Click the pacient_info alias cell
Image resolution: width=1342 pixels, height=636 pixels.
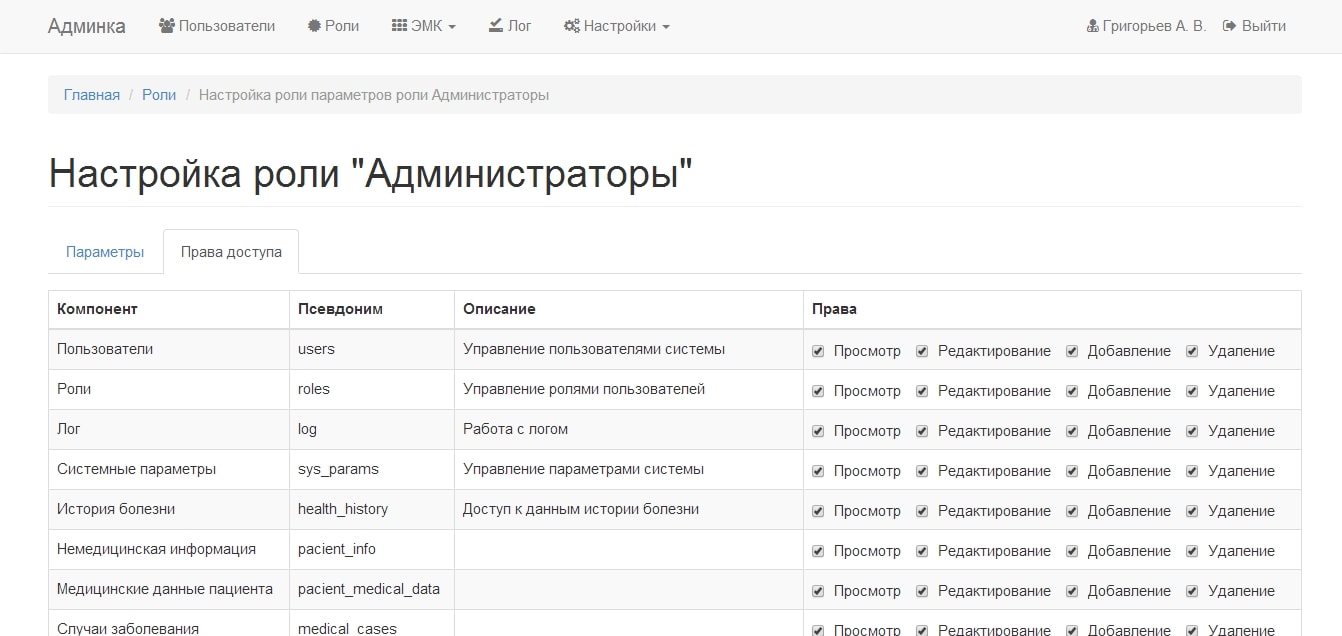[x=372, y=550]
